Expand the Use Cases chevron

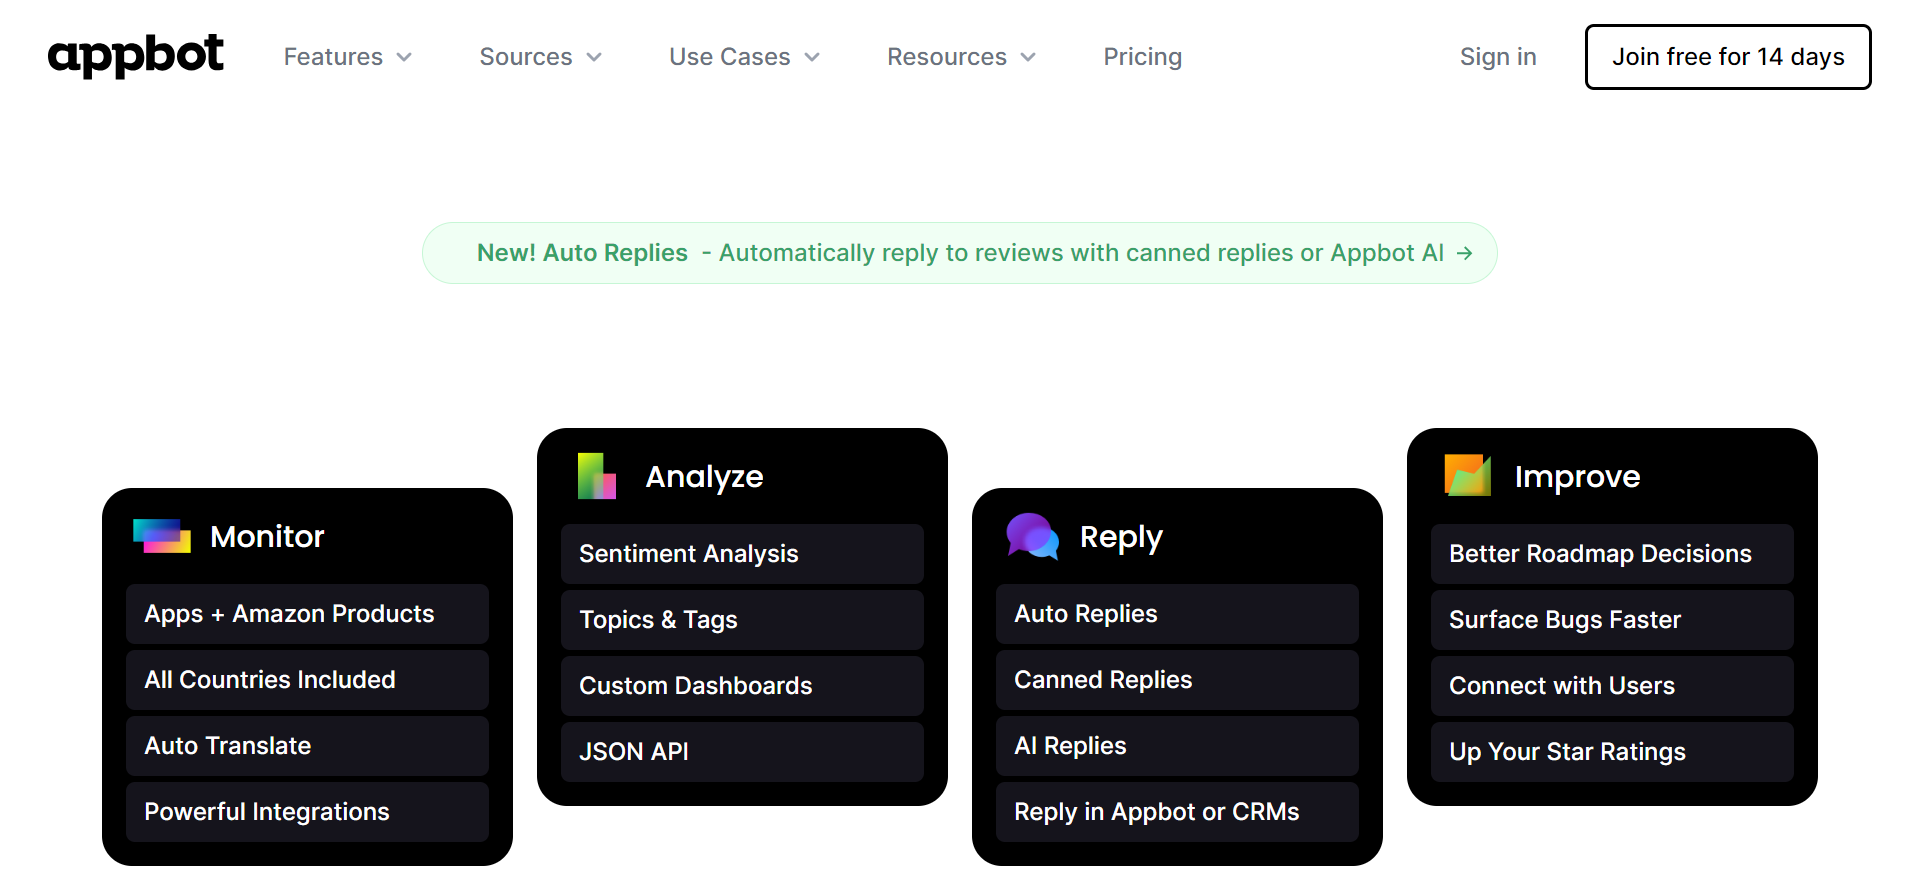pyautogui.click(x=812, y=57)
